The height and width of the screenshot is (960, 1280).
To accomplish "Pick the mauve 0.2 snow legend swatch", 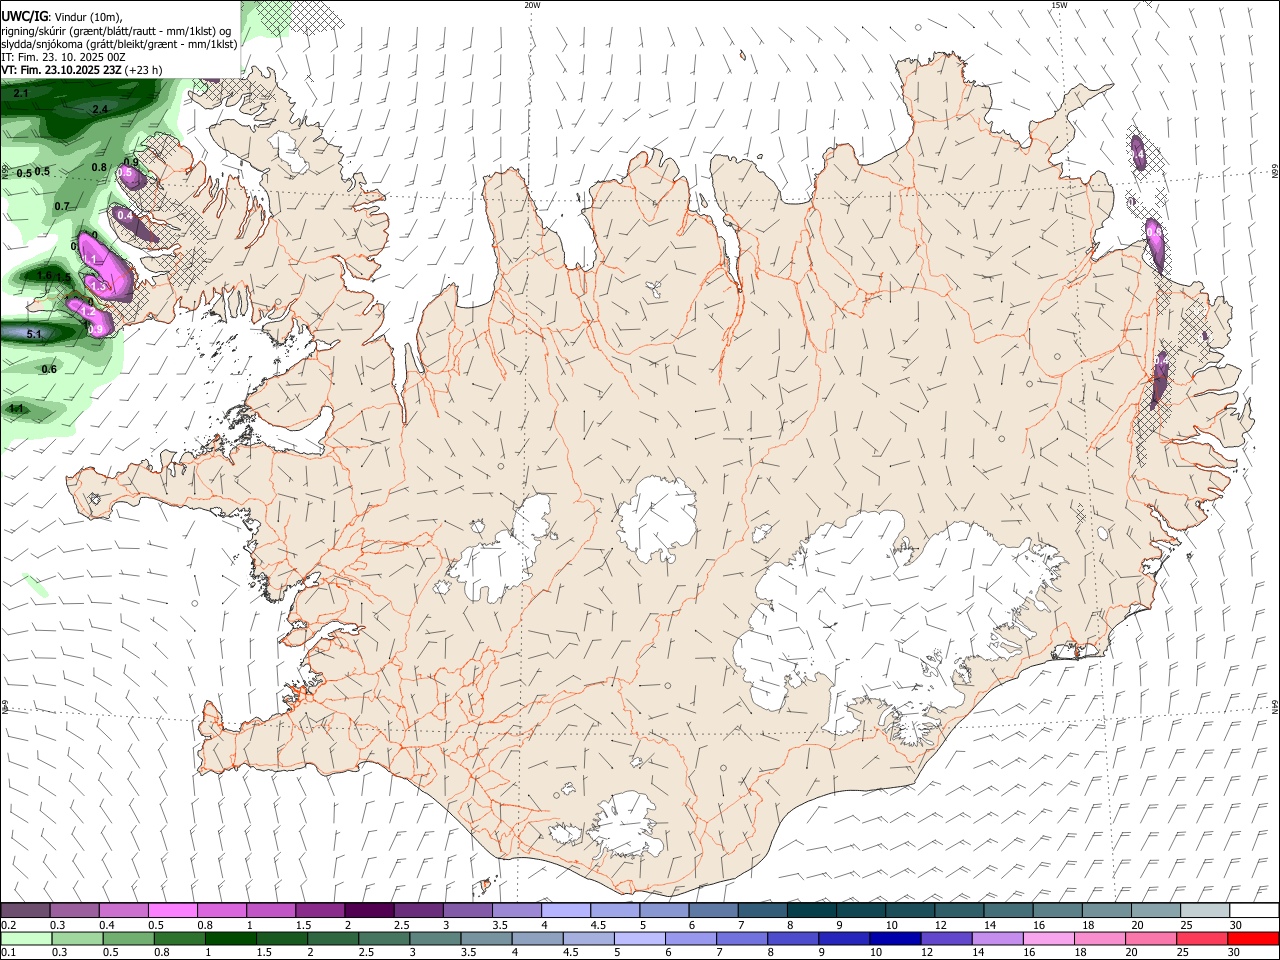I will pos(24,910).
